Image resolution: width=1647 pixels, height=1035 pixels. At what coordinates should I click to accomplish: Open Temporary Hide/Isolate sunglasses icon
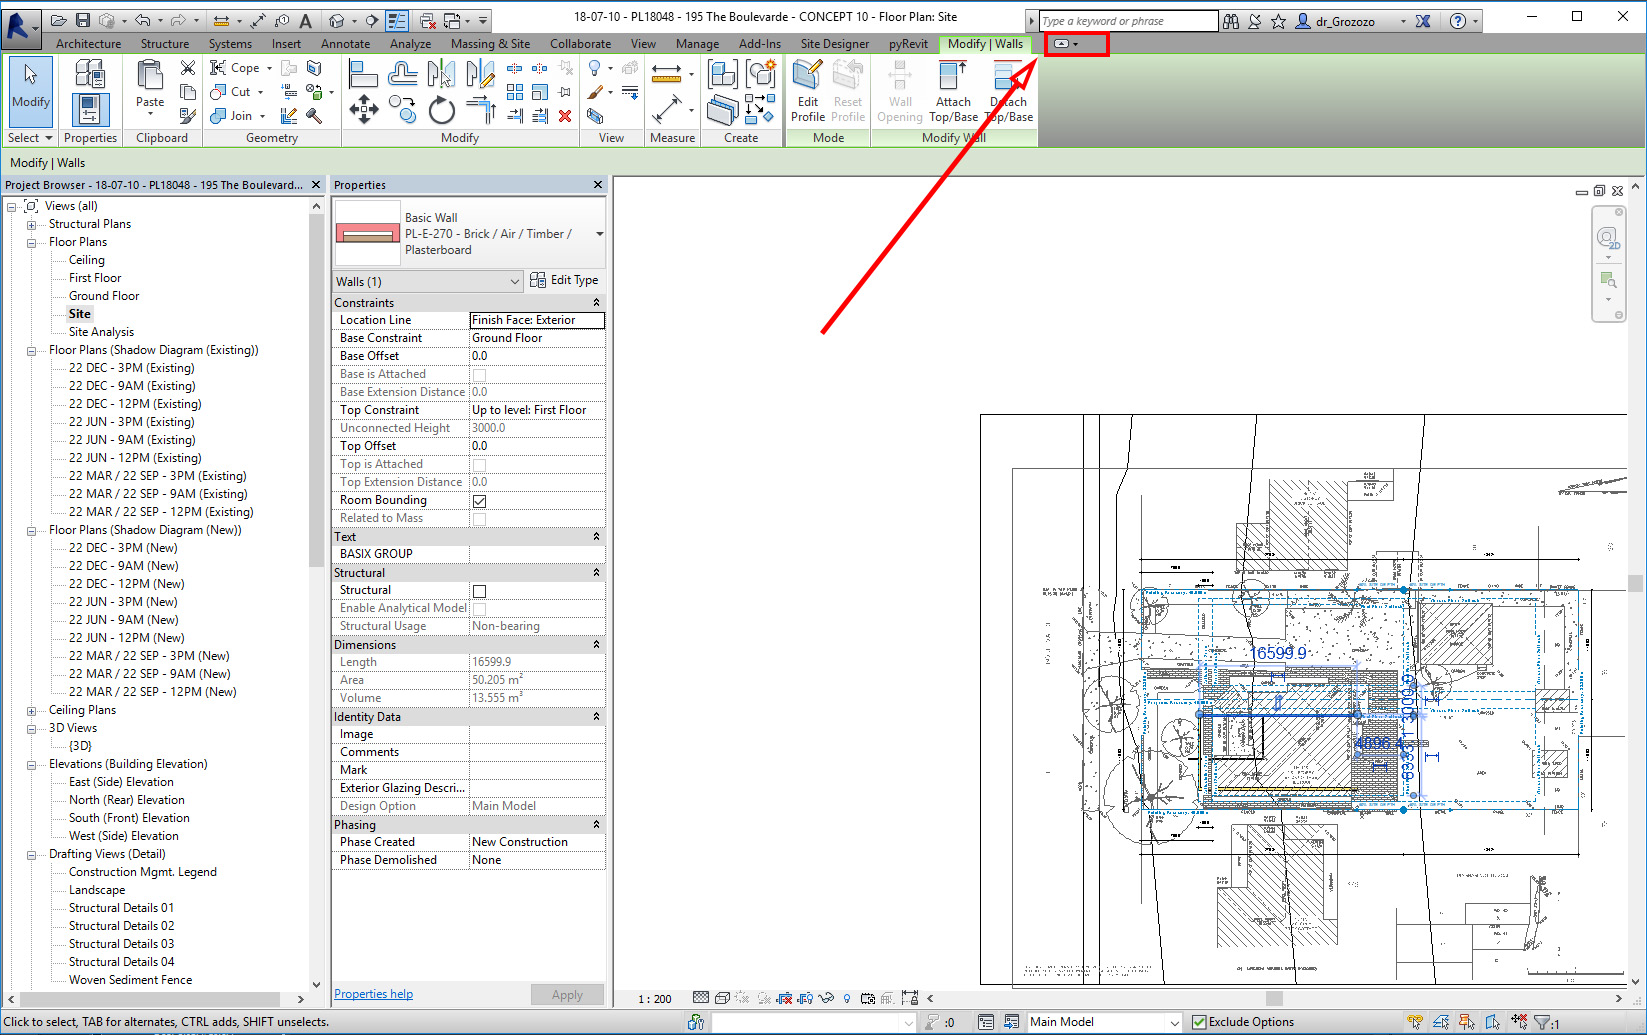[x=825, y=997]
